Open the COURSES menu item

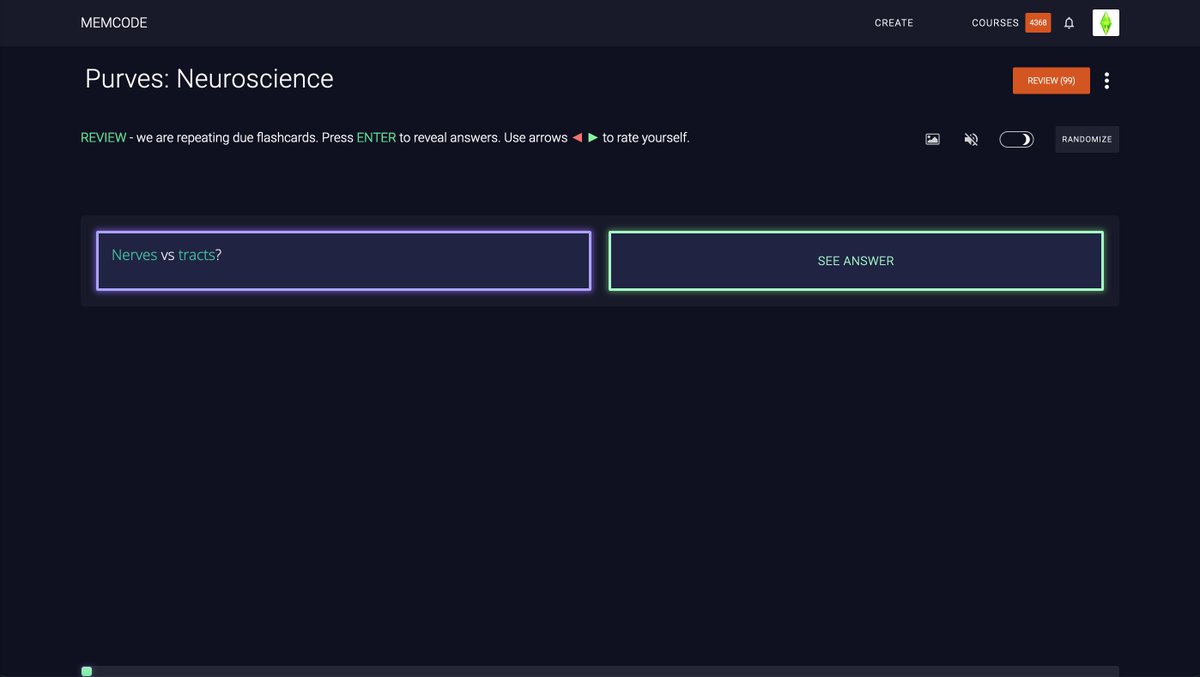tap(995, 23)
